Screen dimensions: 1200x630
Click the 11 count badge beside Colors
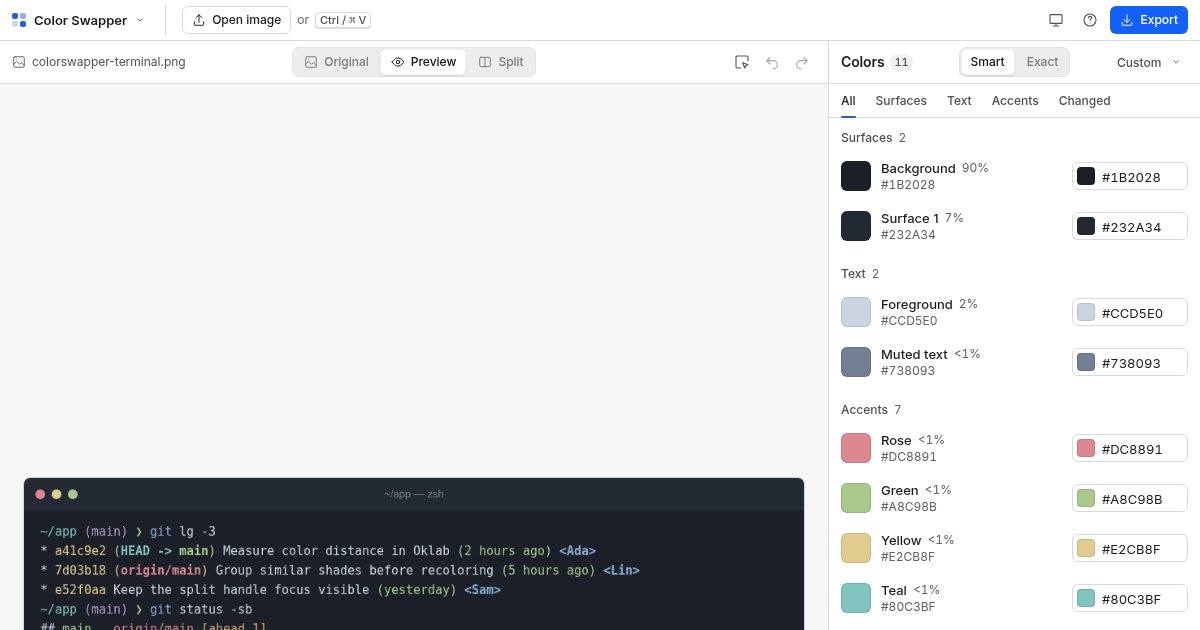click(901, 62)
